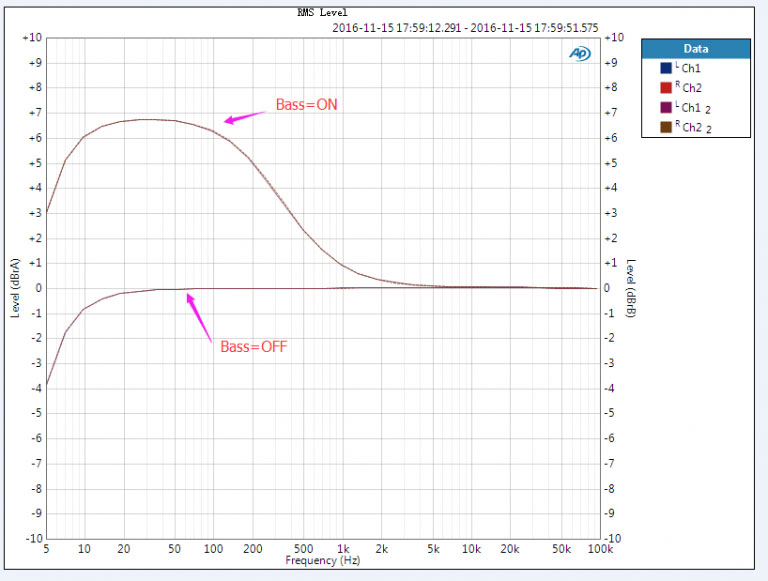Click the red Ch2 legend swatch

tap(665, 88)
